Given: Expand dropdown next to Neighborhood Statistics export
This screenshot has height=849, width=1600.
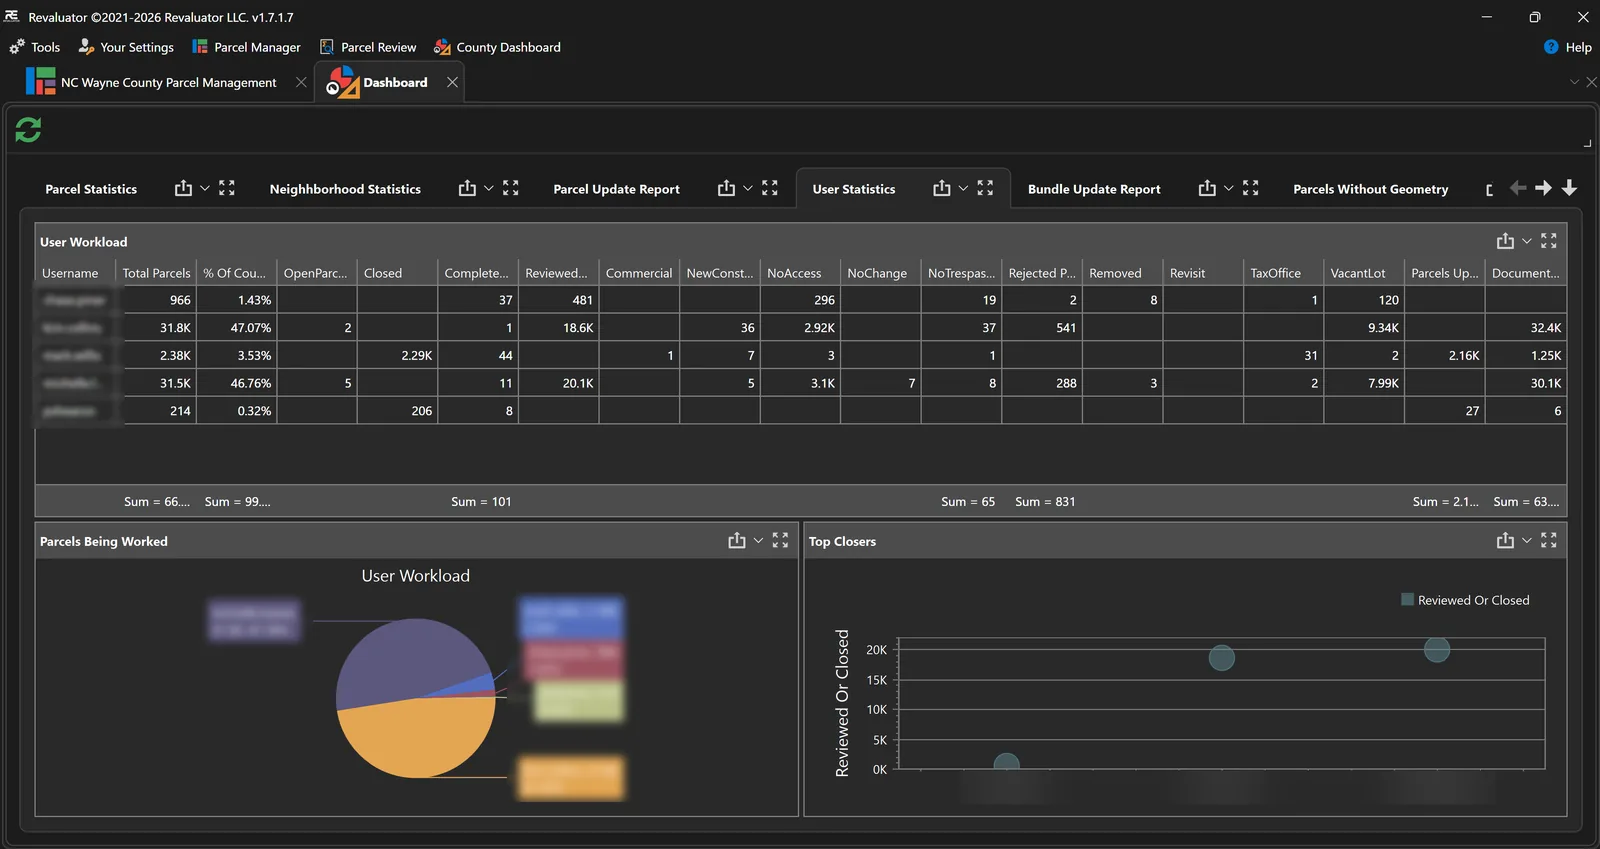Looking at the screenshot, I should pyautogui.click(x=489, y=188).
